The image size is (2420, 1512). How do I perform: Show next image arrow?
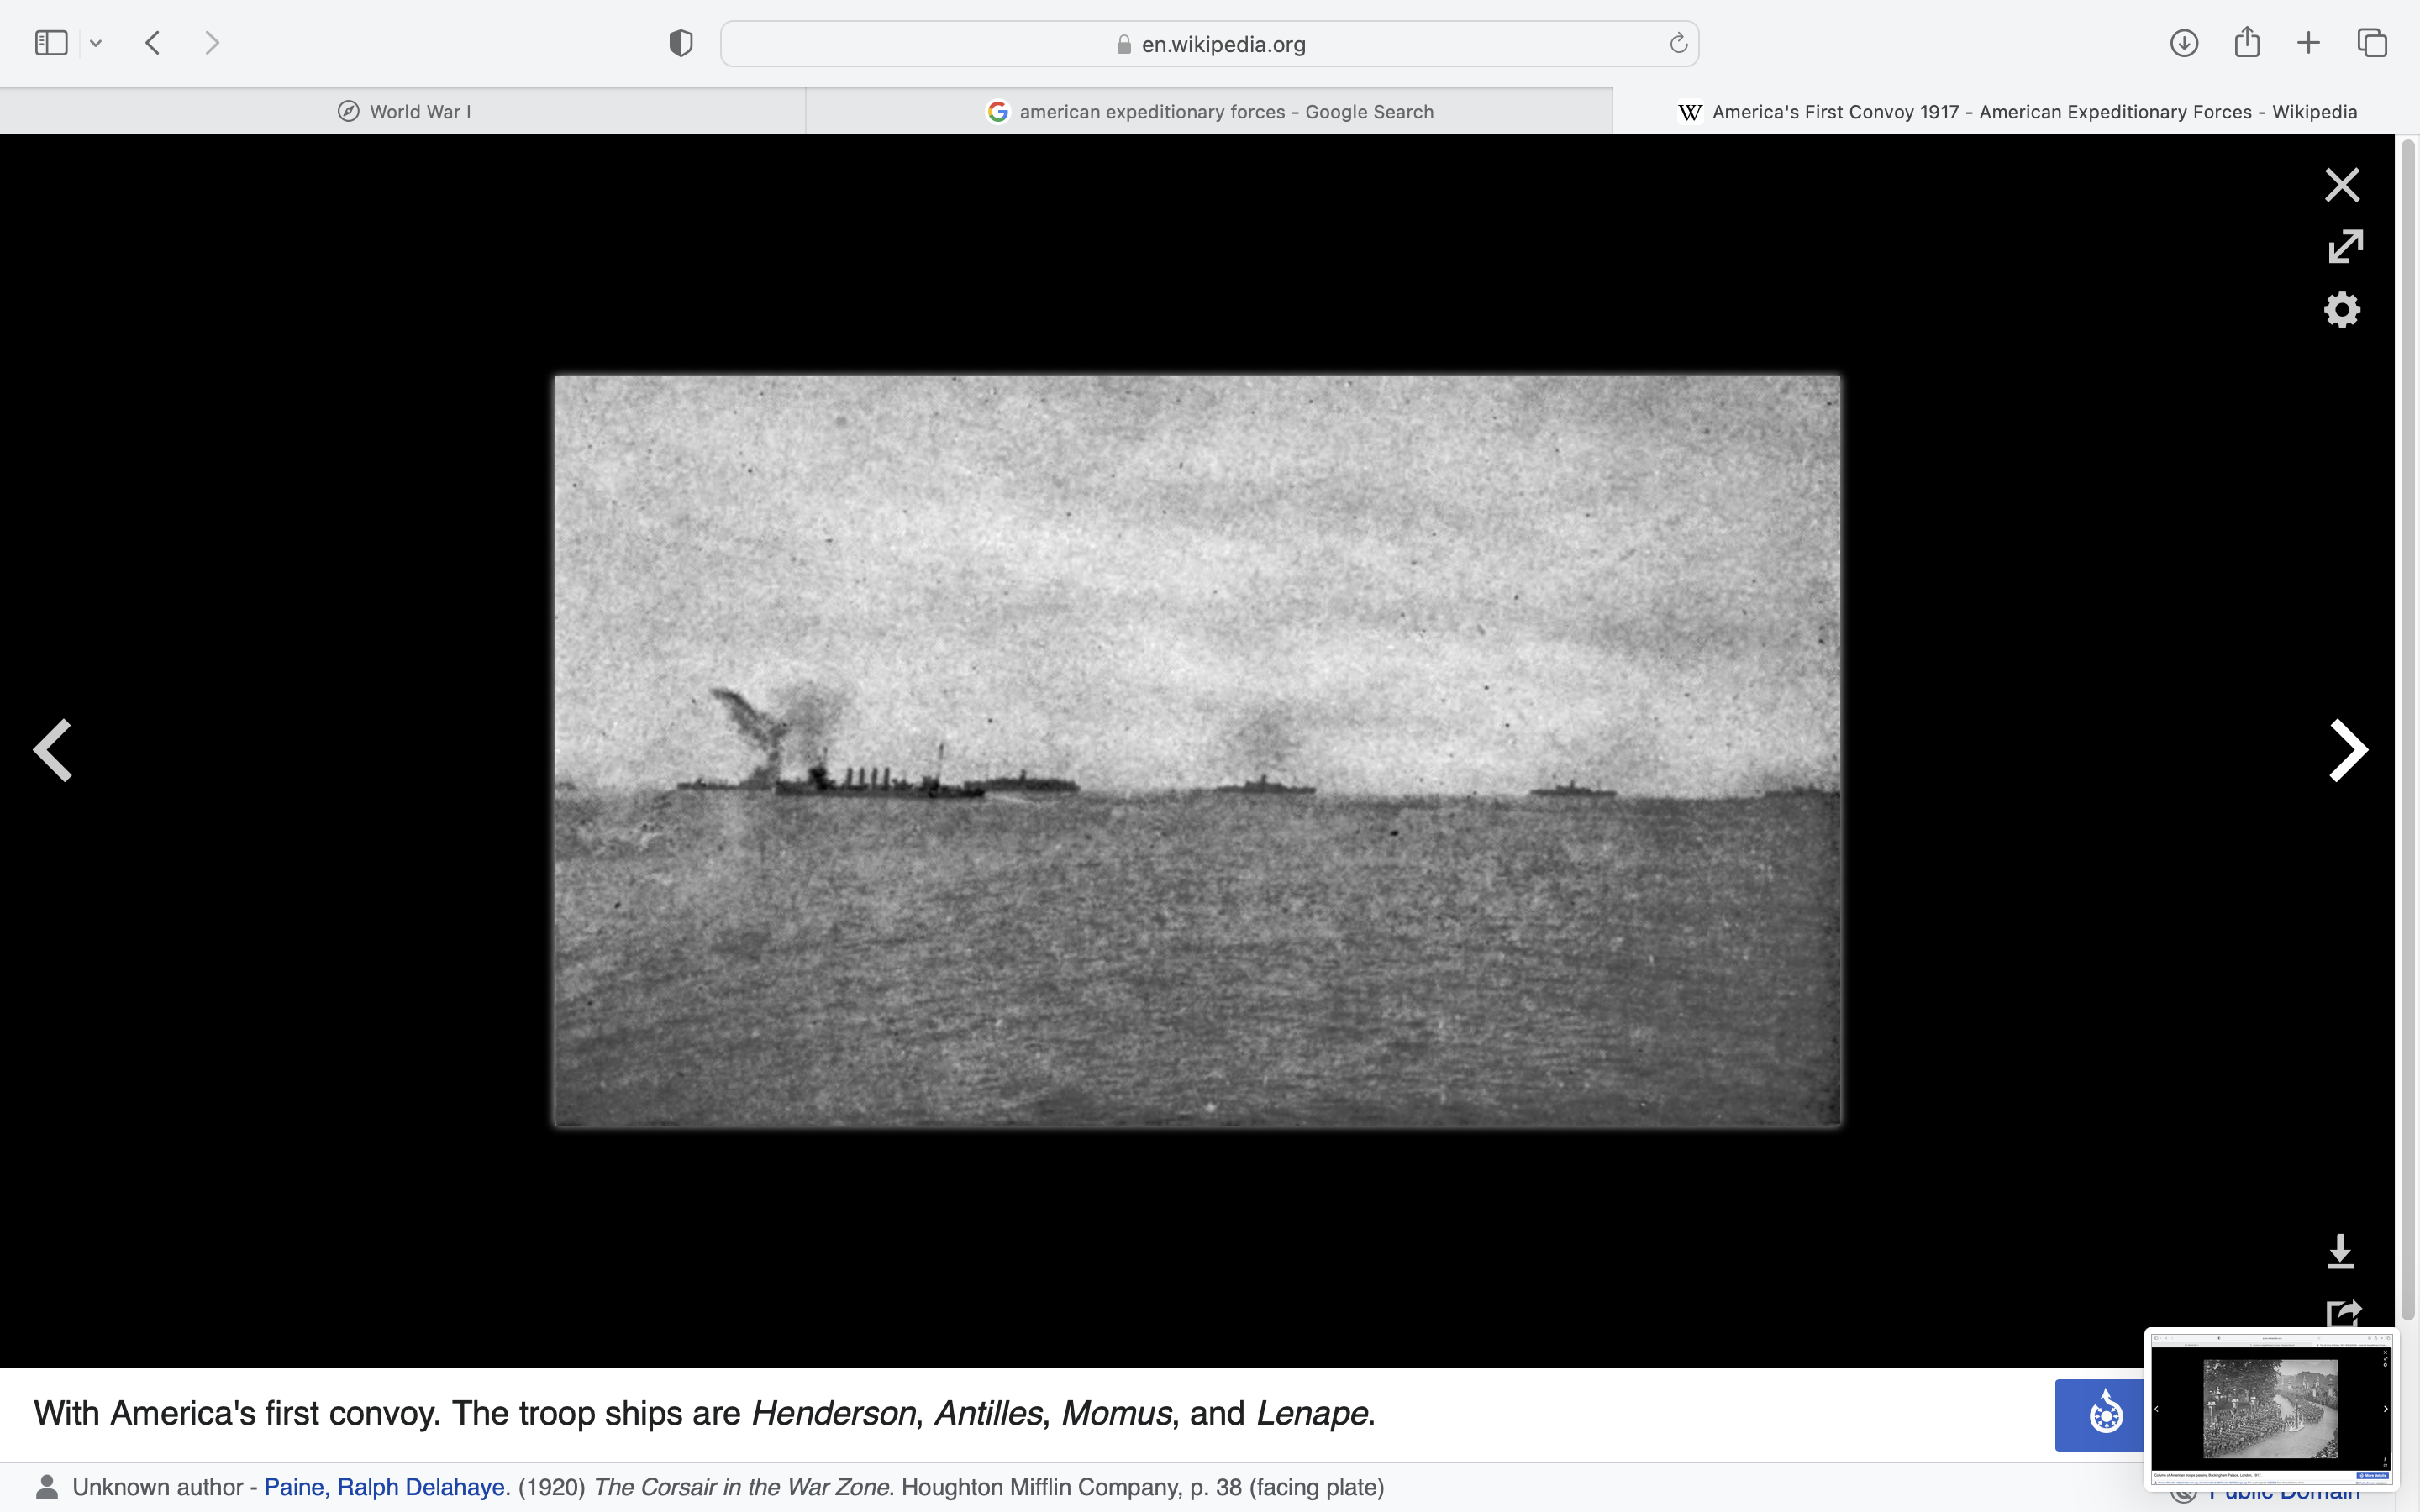(2347, 750)
